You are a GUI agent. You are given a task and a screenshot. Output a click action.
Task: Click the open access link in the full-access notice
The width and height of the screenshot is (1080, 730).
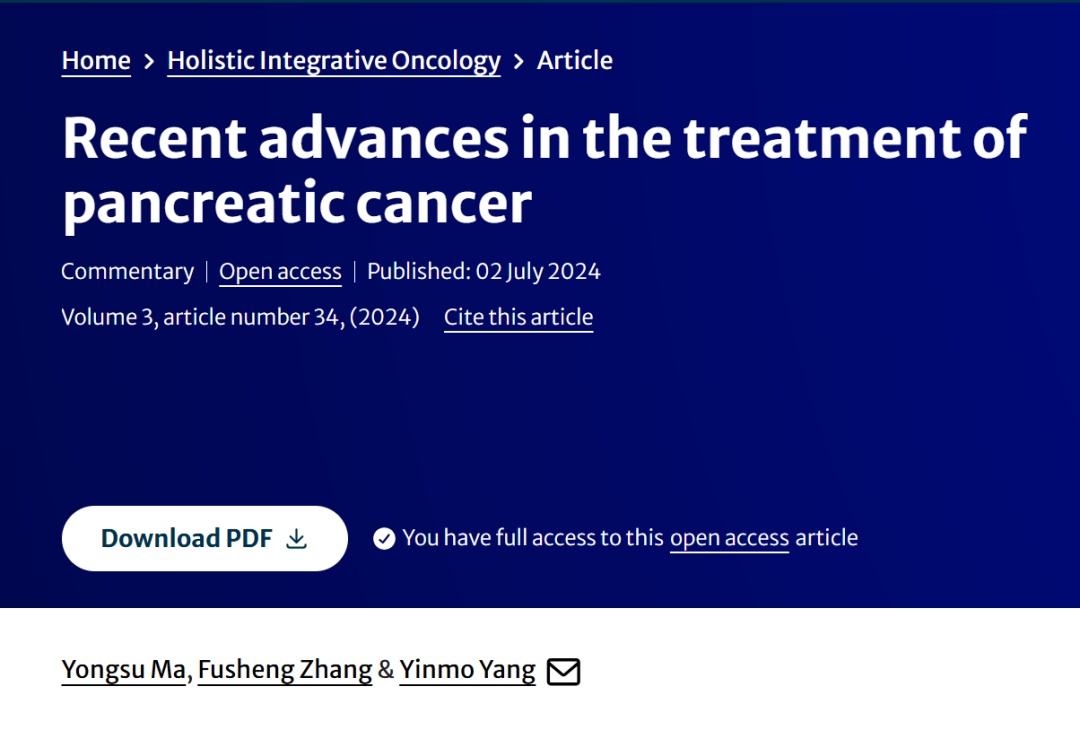click(729, 538)
